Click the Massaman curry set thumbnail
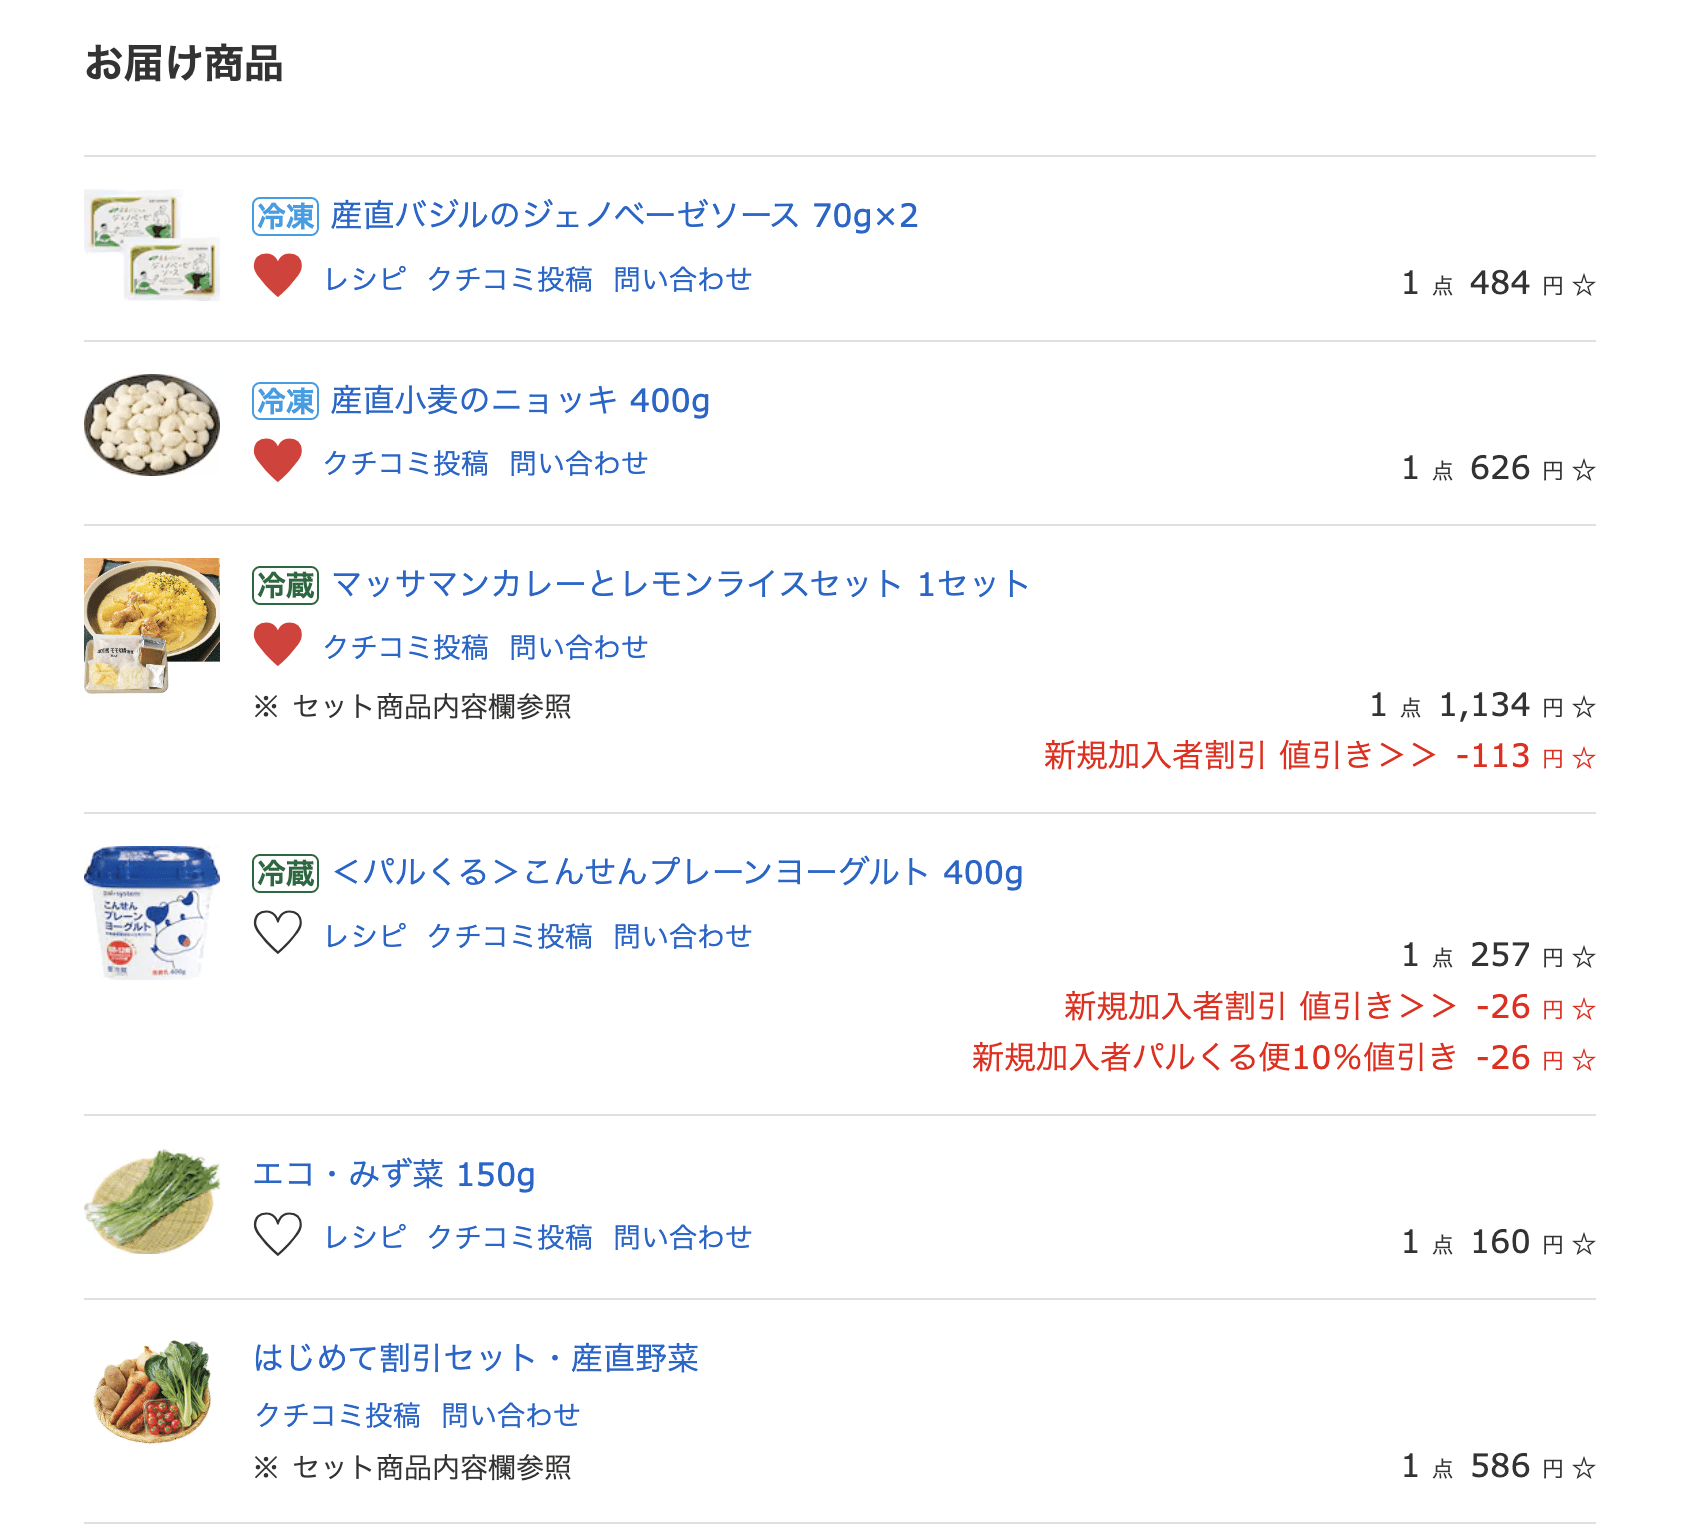The image size is (1692, 1540). click(152, 625)
